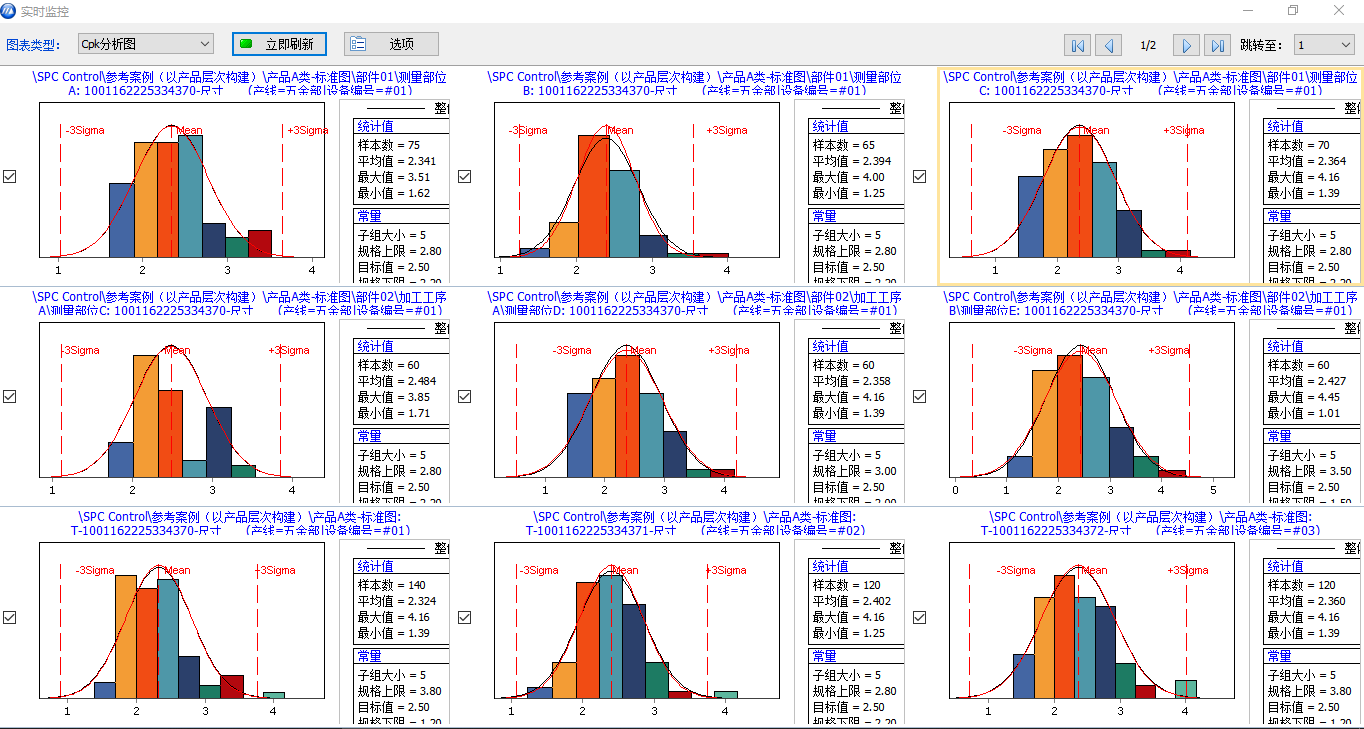Image resolution: width=1364 pixels, height=729 pixels.
Task: Click the red bar in chart A histogram
Action: (260, 243)
